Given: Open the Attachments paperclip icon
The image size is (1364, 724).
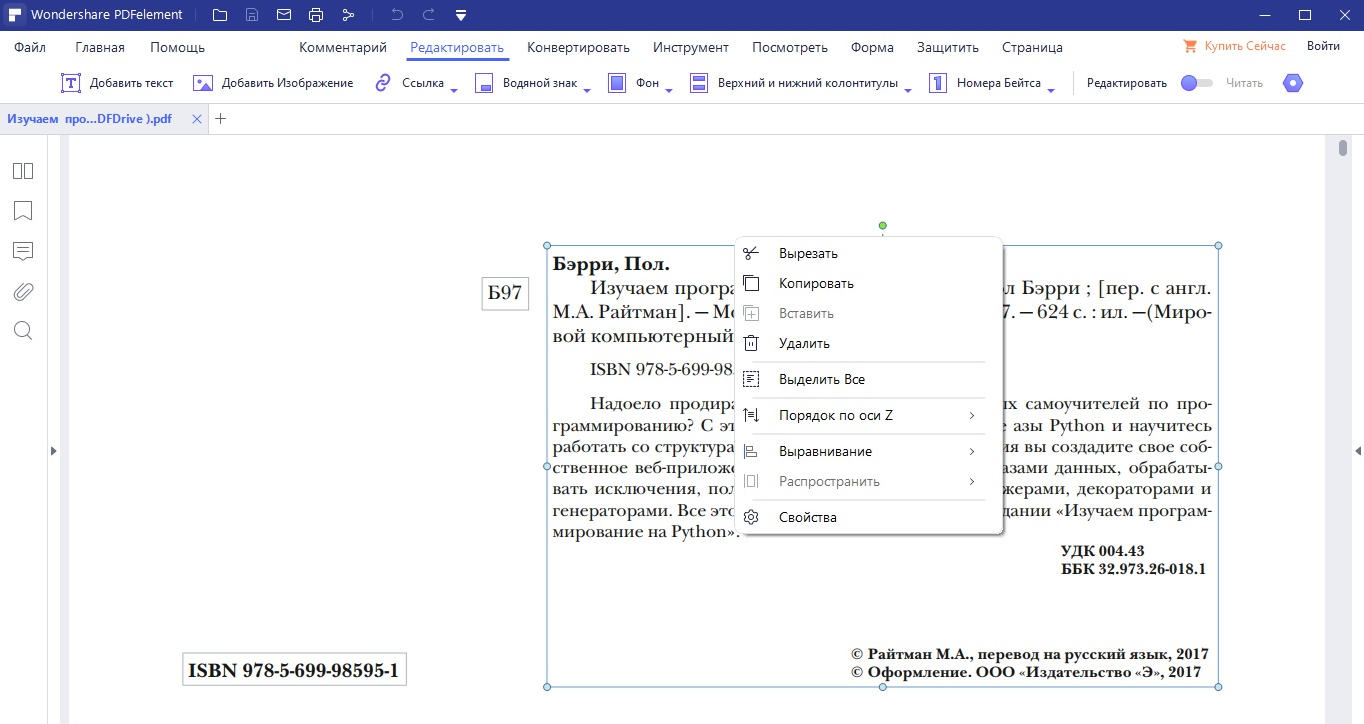Looking at the screenshot, I should point(23,291).
